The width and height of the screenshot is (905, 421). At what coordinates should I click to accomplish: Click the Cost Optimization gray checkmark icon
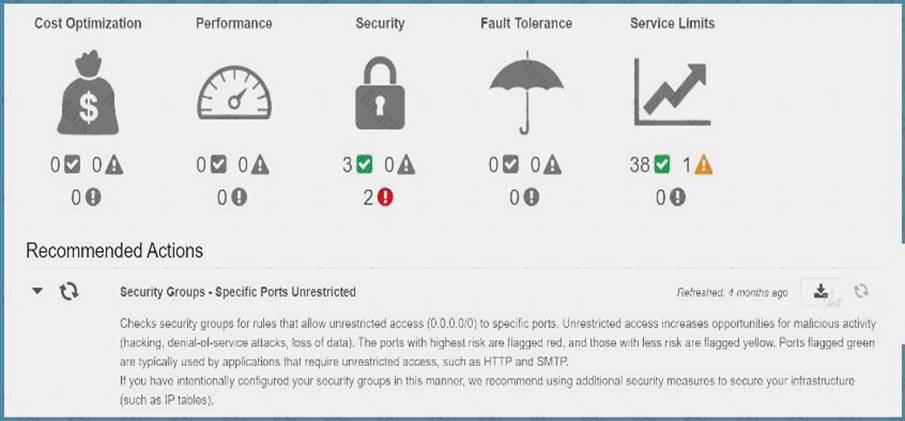(72, 165)
